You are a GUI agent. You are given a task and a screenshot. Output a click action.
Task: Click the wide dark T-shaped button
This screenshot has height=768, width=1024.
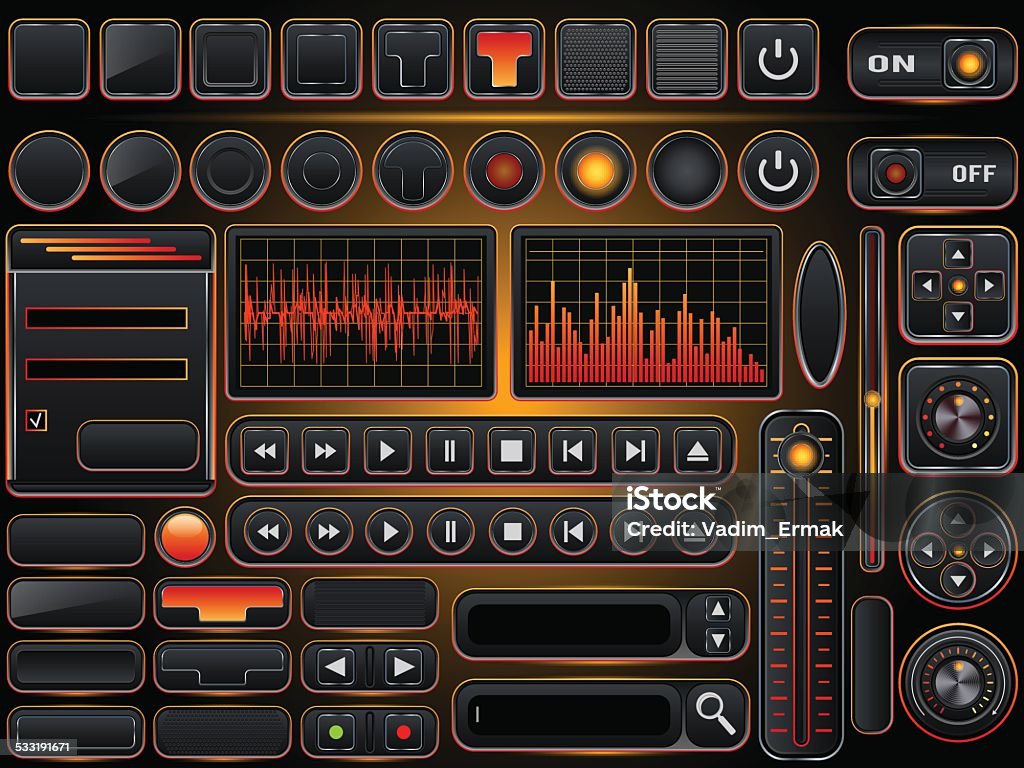click(x=223, y=667)
